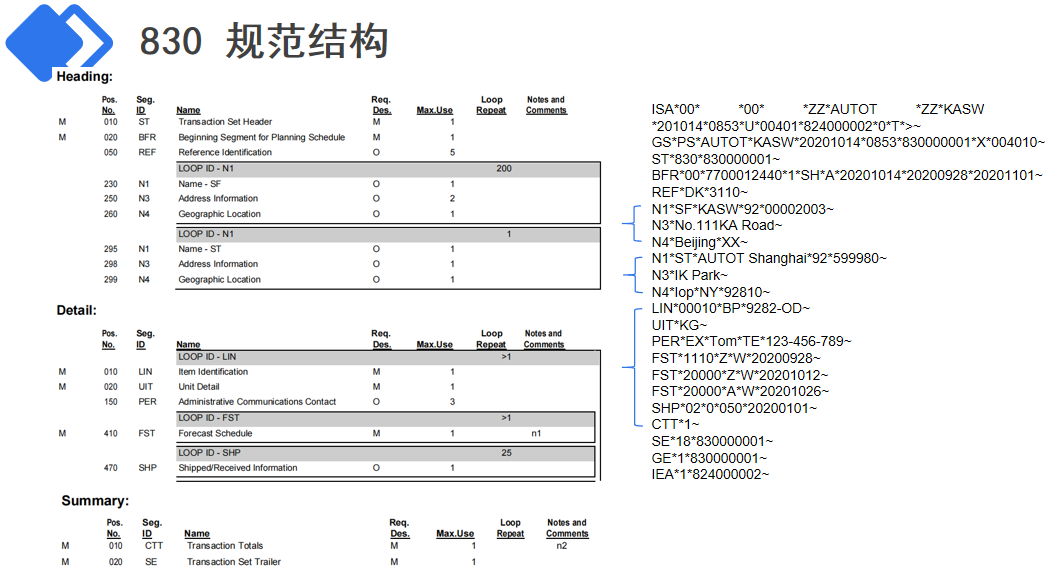Click 'Beginning Segment for Planning Schedule' entry
Viewport: 1062px width, 574px height.
[261, 137]
